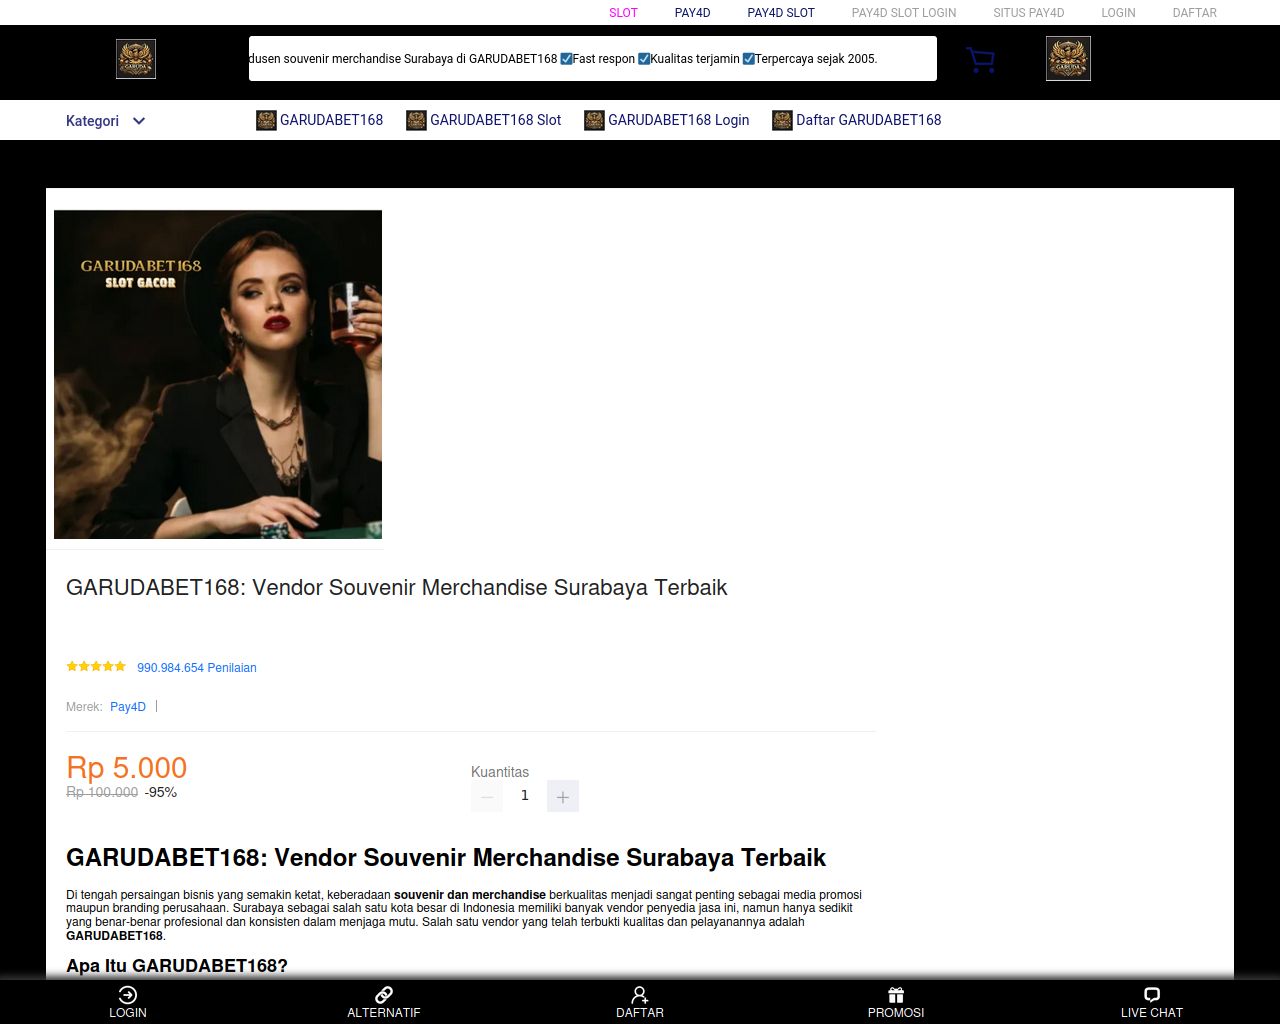Image resolution: width=1280 pixels, height=1024 pixels.
Task: Click the Rp 5.000 price text
Action: (x=127, y=768)
